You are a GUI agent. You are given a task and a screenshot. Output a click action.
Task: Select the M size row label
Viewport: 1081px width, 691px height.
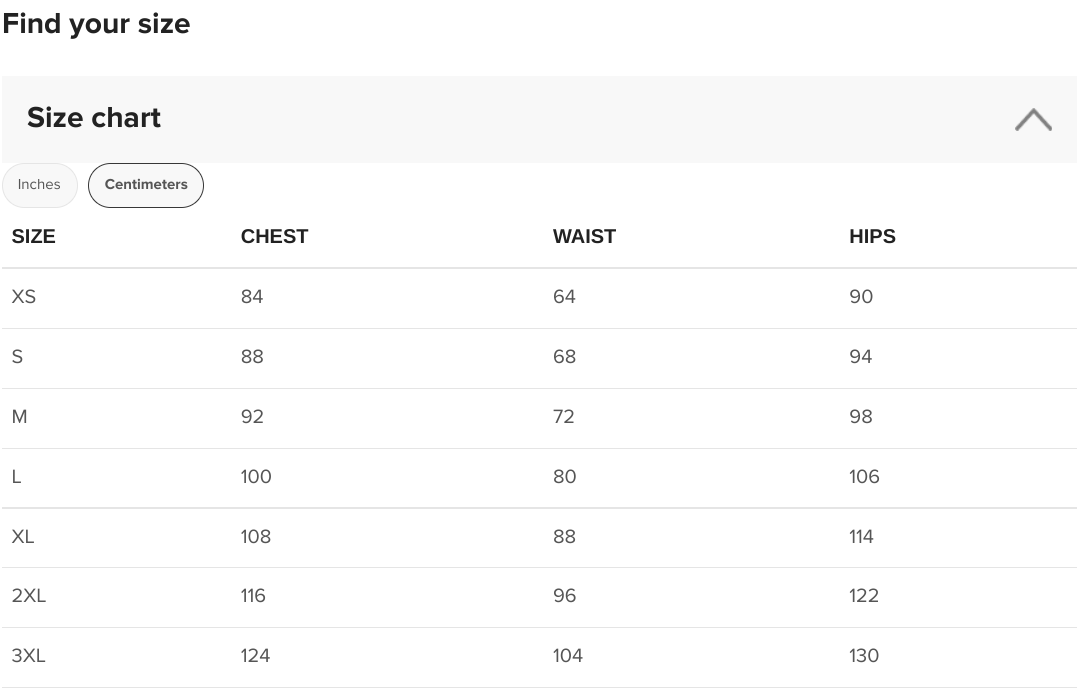(19, 417)
